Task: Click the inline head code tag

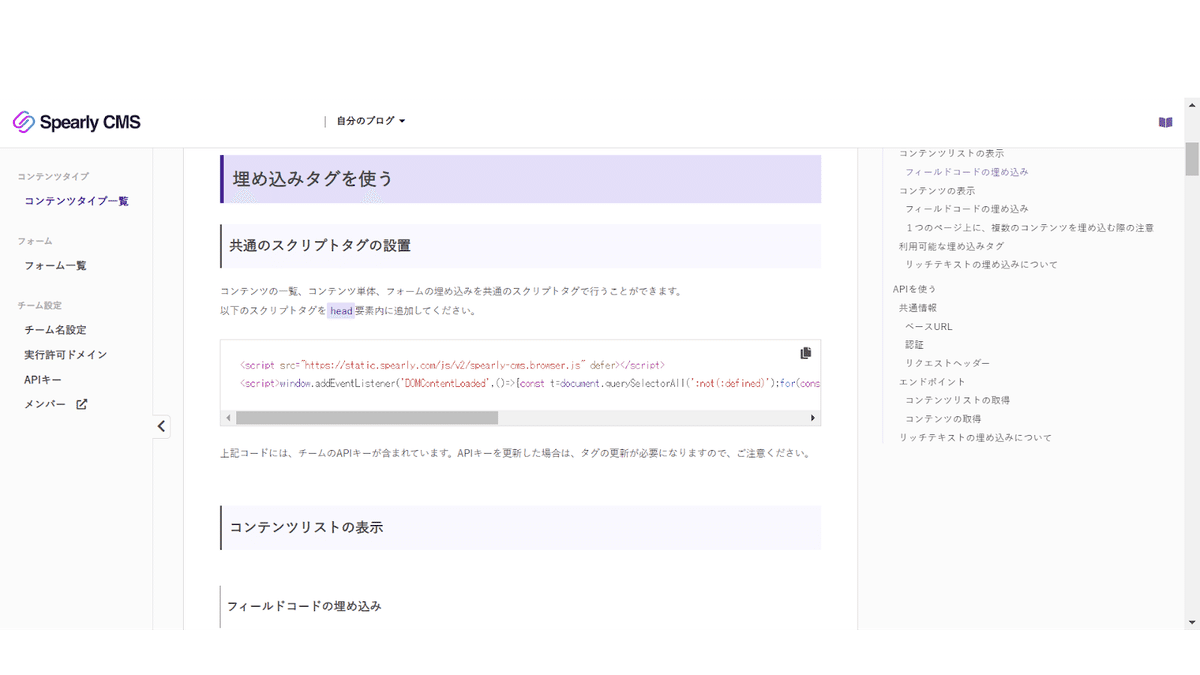Action: point(341,311)
